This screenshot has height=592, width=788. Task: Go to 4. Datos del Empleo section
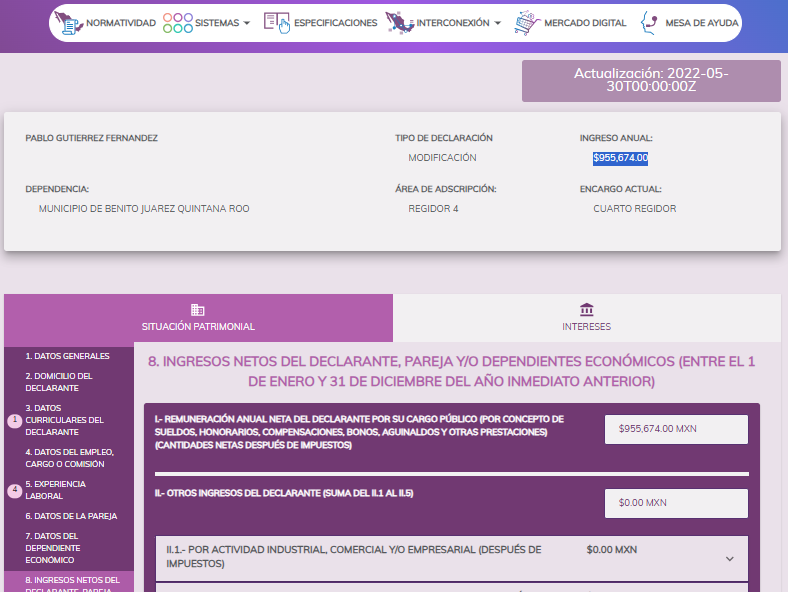pos(70,458)
